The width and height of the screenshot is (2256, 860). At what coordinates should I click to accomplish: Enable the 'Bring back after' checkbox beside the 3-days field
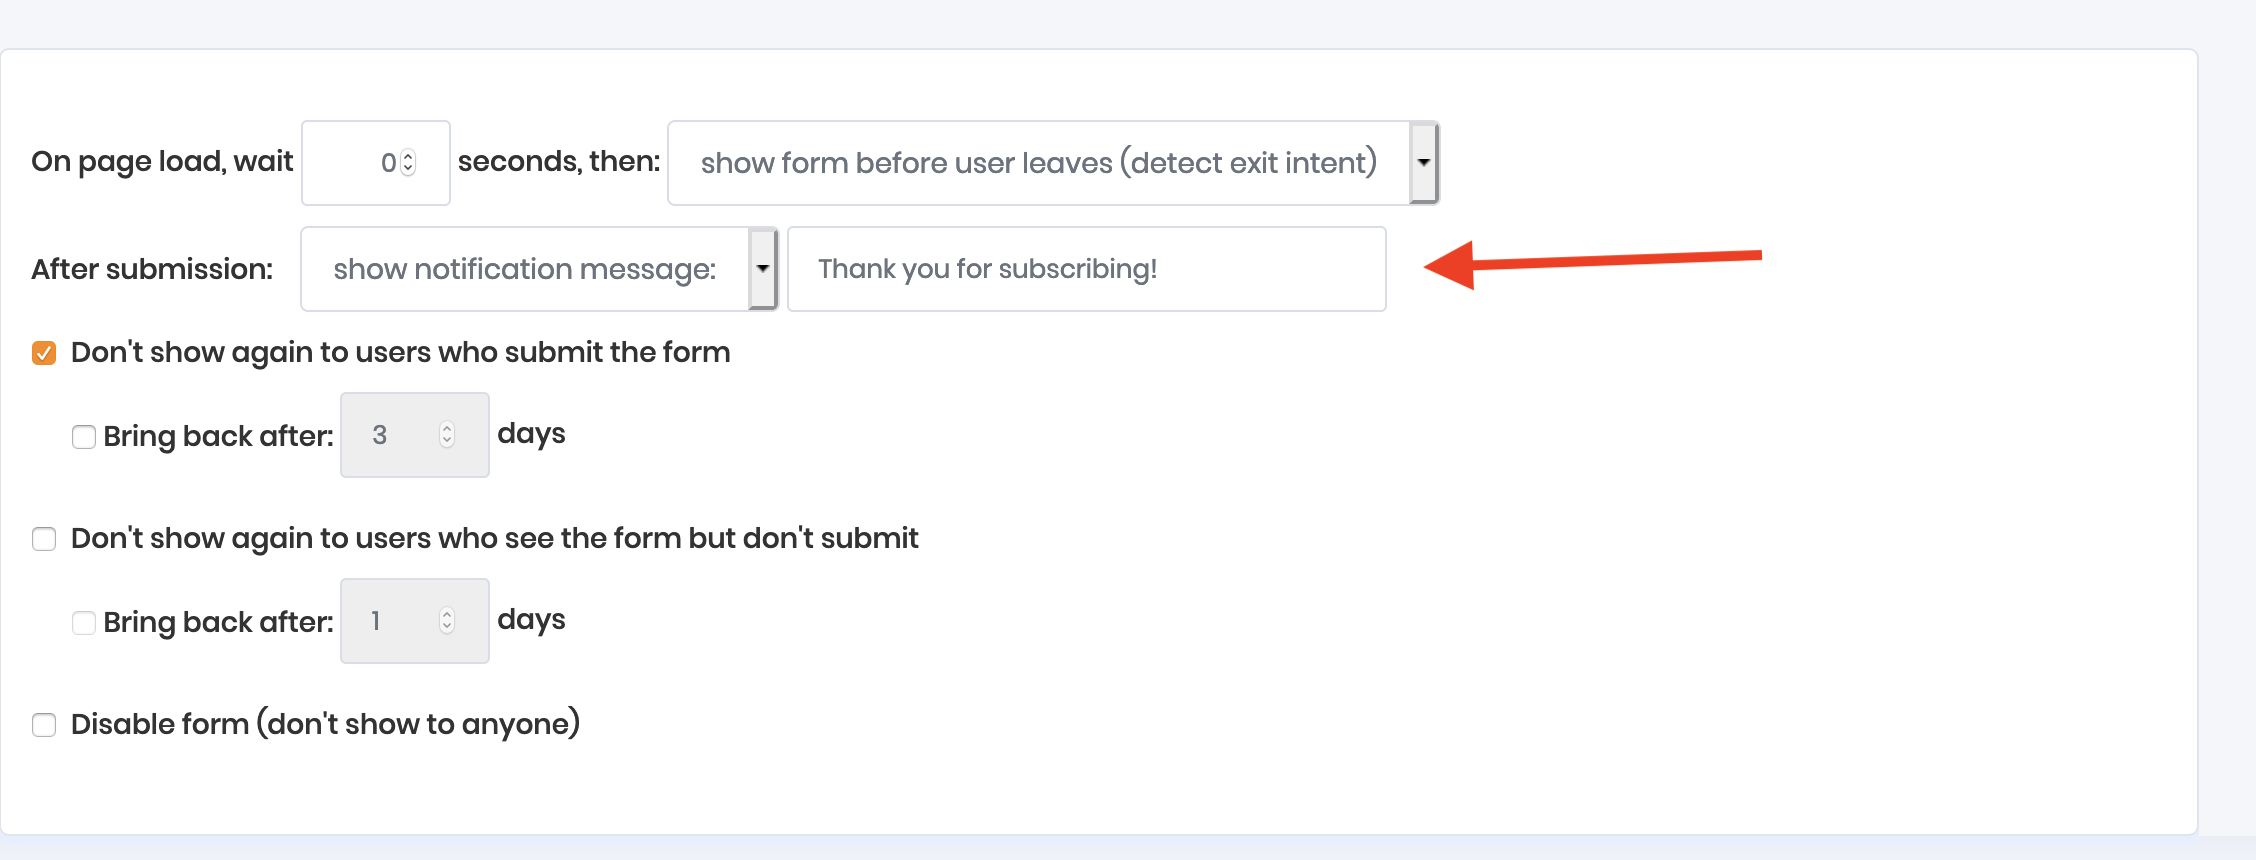pos(84,437)
